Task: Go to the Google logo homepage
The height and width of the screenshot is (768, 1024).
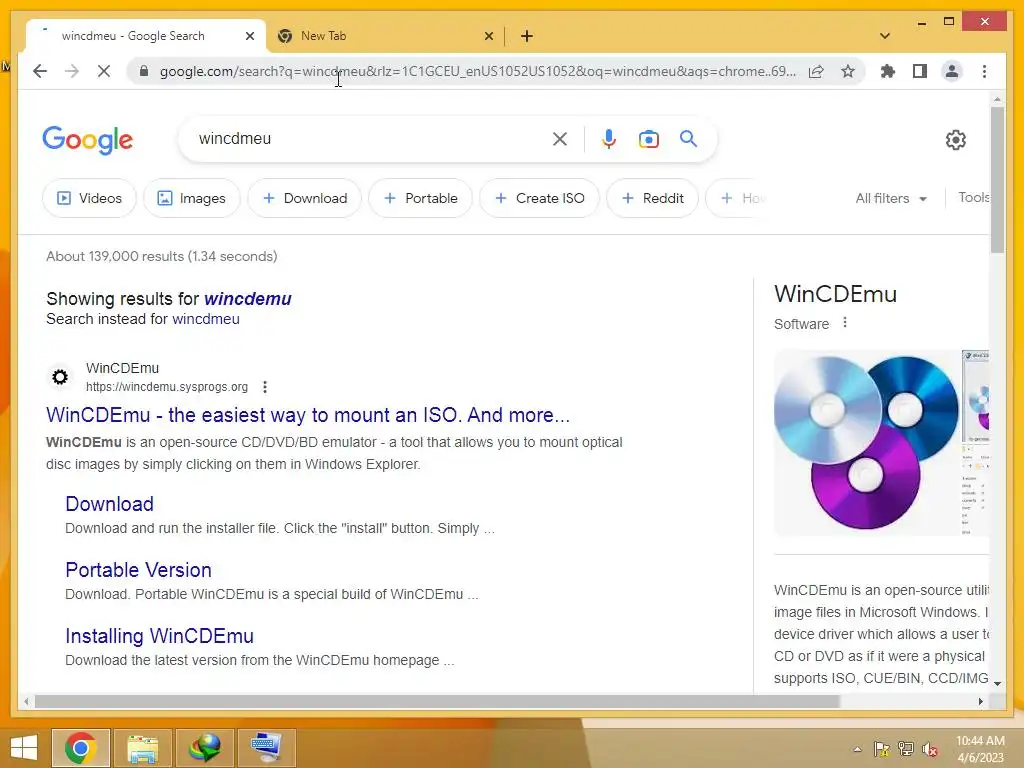Action: pyautogui.click(x=88, y=140)
